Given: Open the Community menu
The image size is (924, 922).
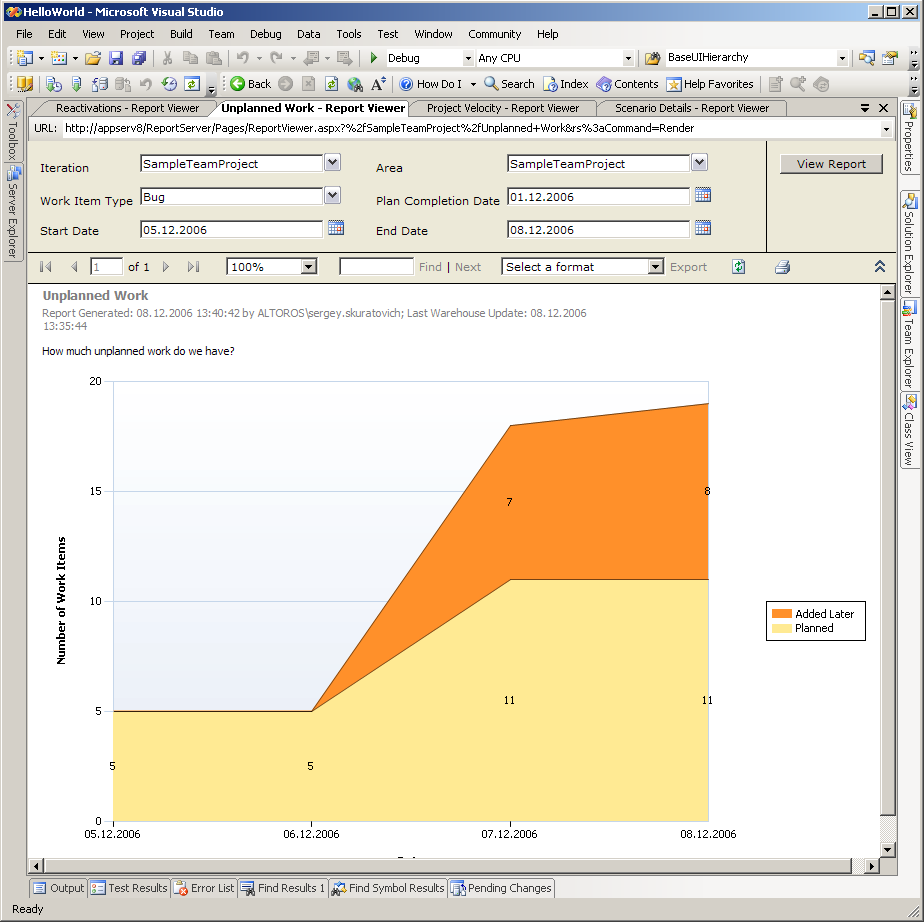Looking at the screenshot, I should pos(494,34).
